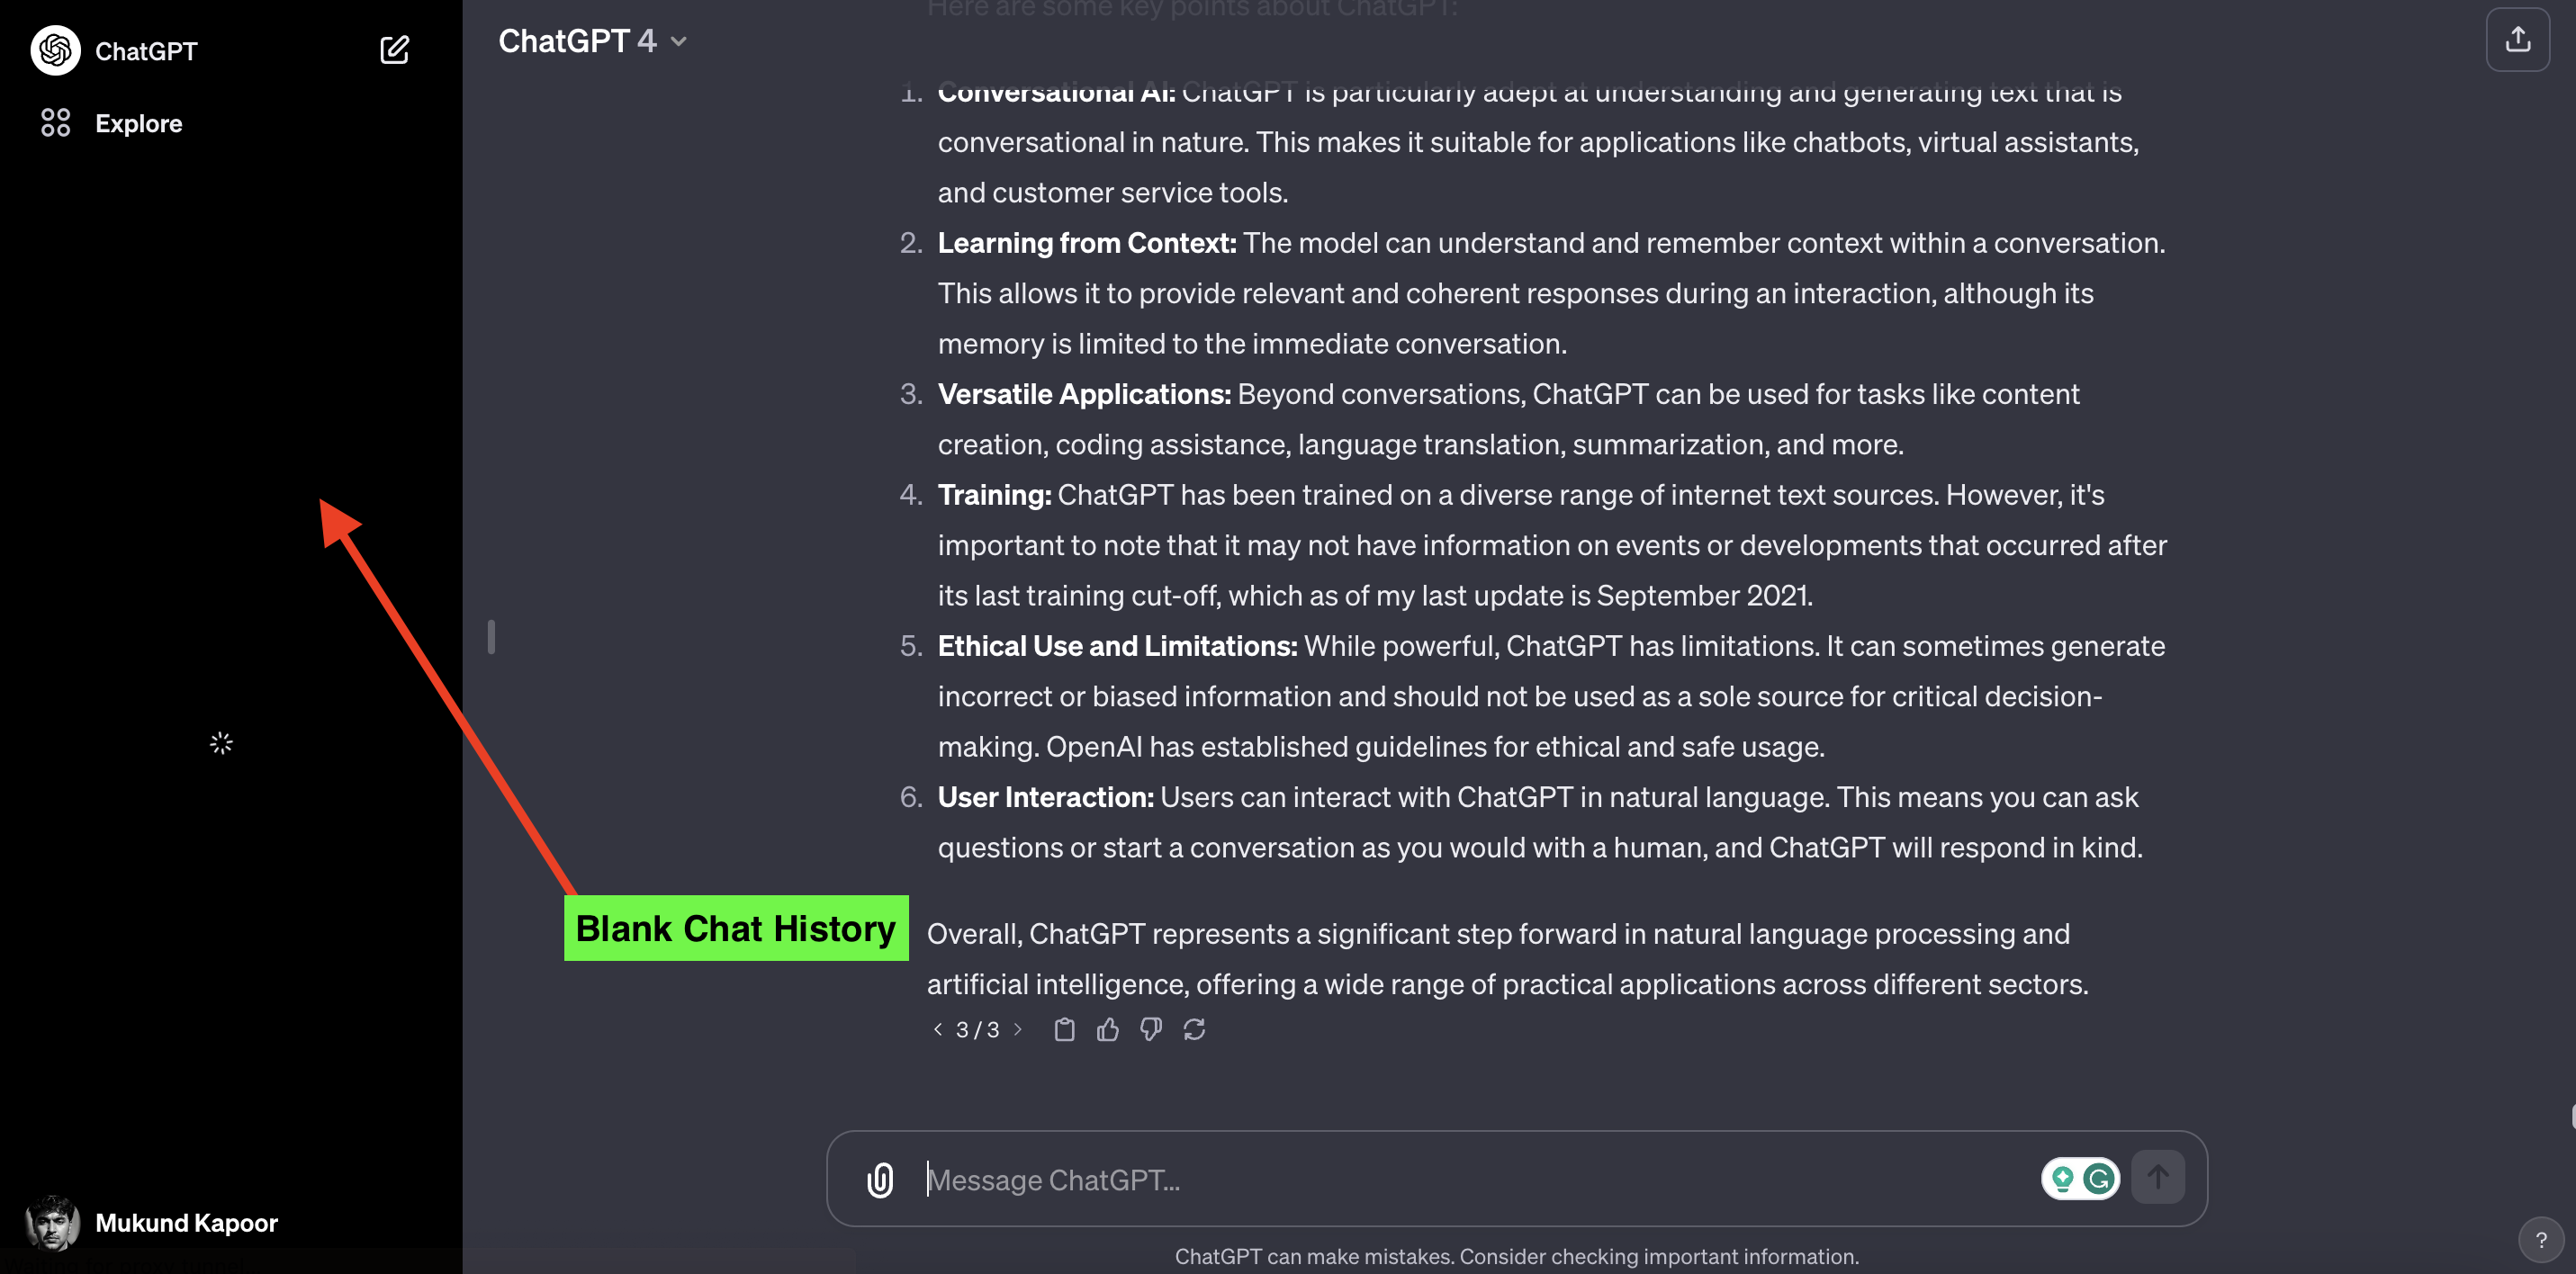
Task: Open Grammarly from the input field
Action: tap(2100, 1178)
